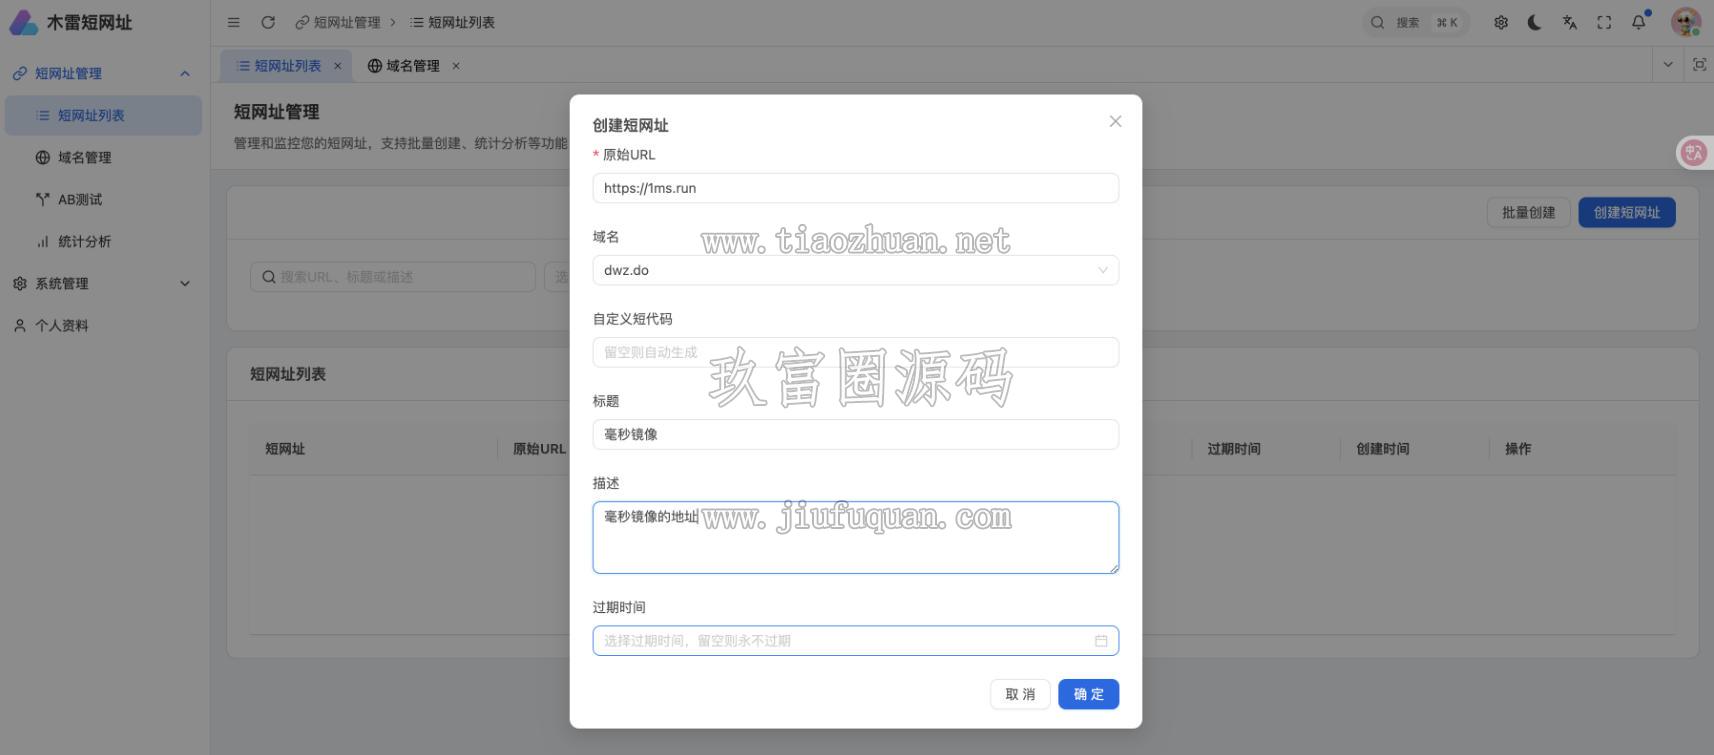Click 系统管理 gear icon in sidebar
The height and width of the screenshot is (755, 1714).
click(x=19, y=283)
